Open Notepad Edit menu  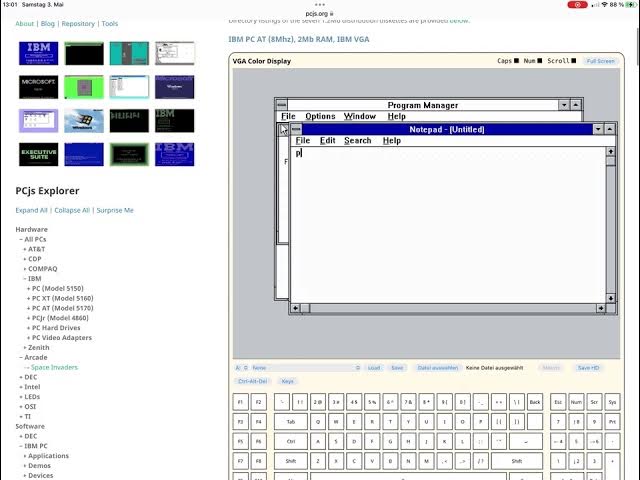(327, 140)
